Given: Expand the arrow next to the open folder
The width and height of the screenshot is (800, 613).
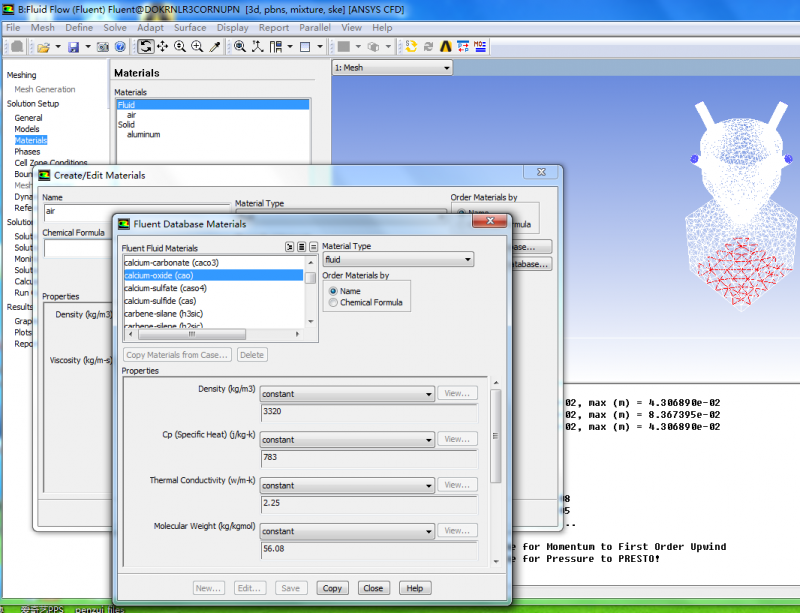Looking at the screenshot, I should point(58,47).
